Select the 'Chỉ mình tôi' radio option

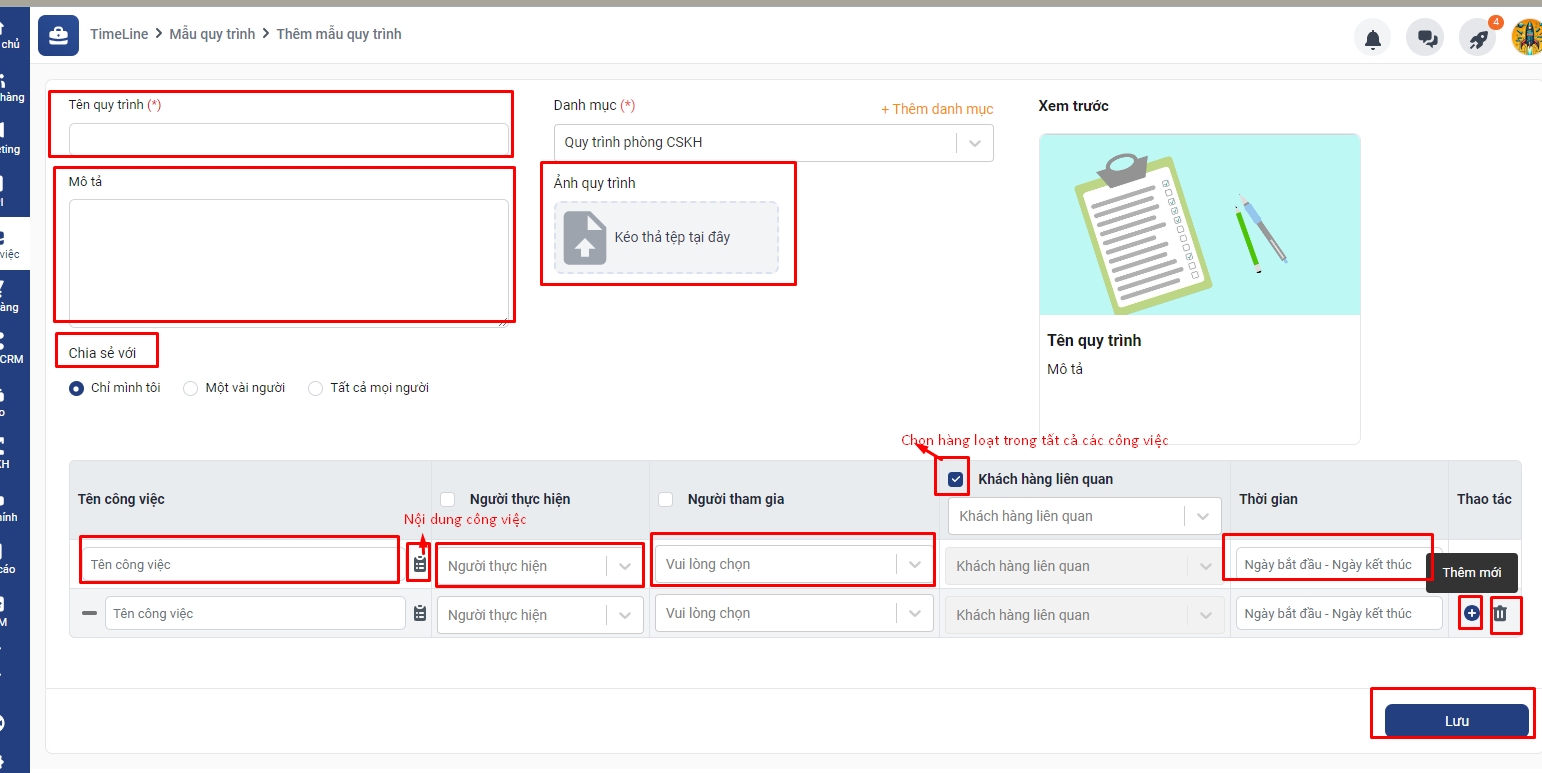[x=77, y=388]
